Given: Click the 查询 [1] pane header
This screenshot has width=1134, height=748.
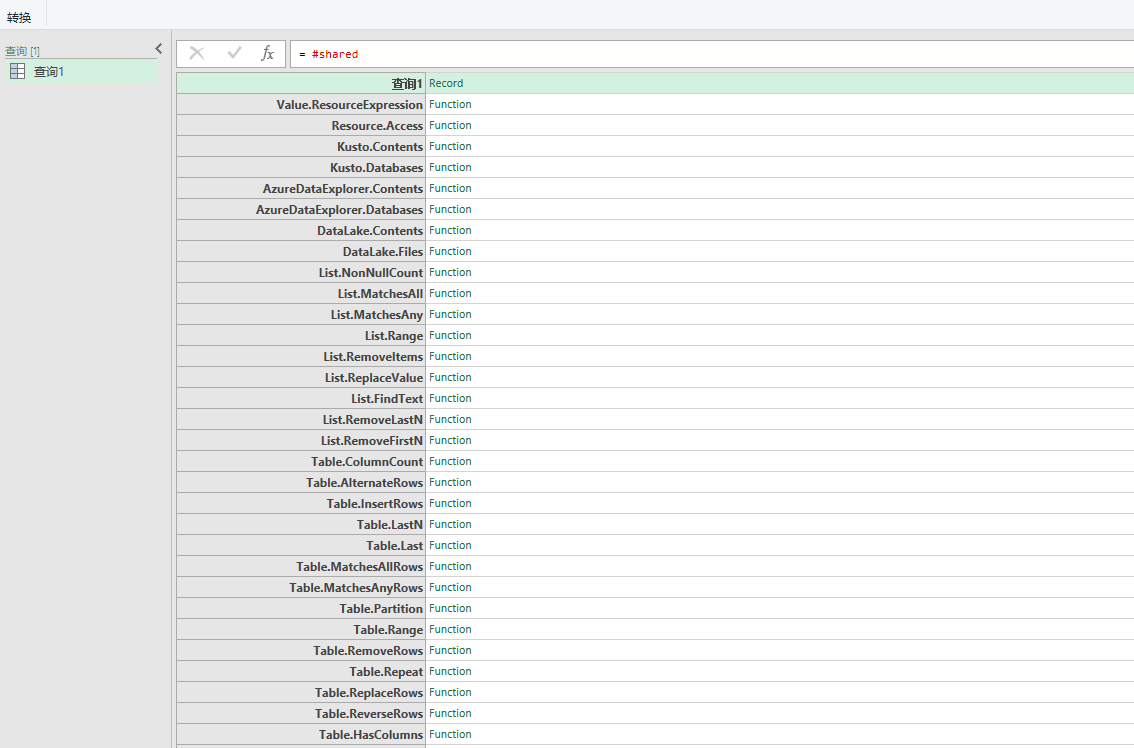Looking at the screenshot, I should [x=22, y=51].
